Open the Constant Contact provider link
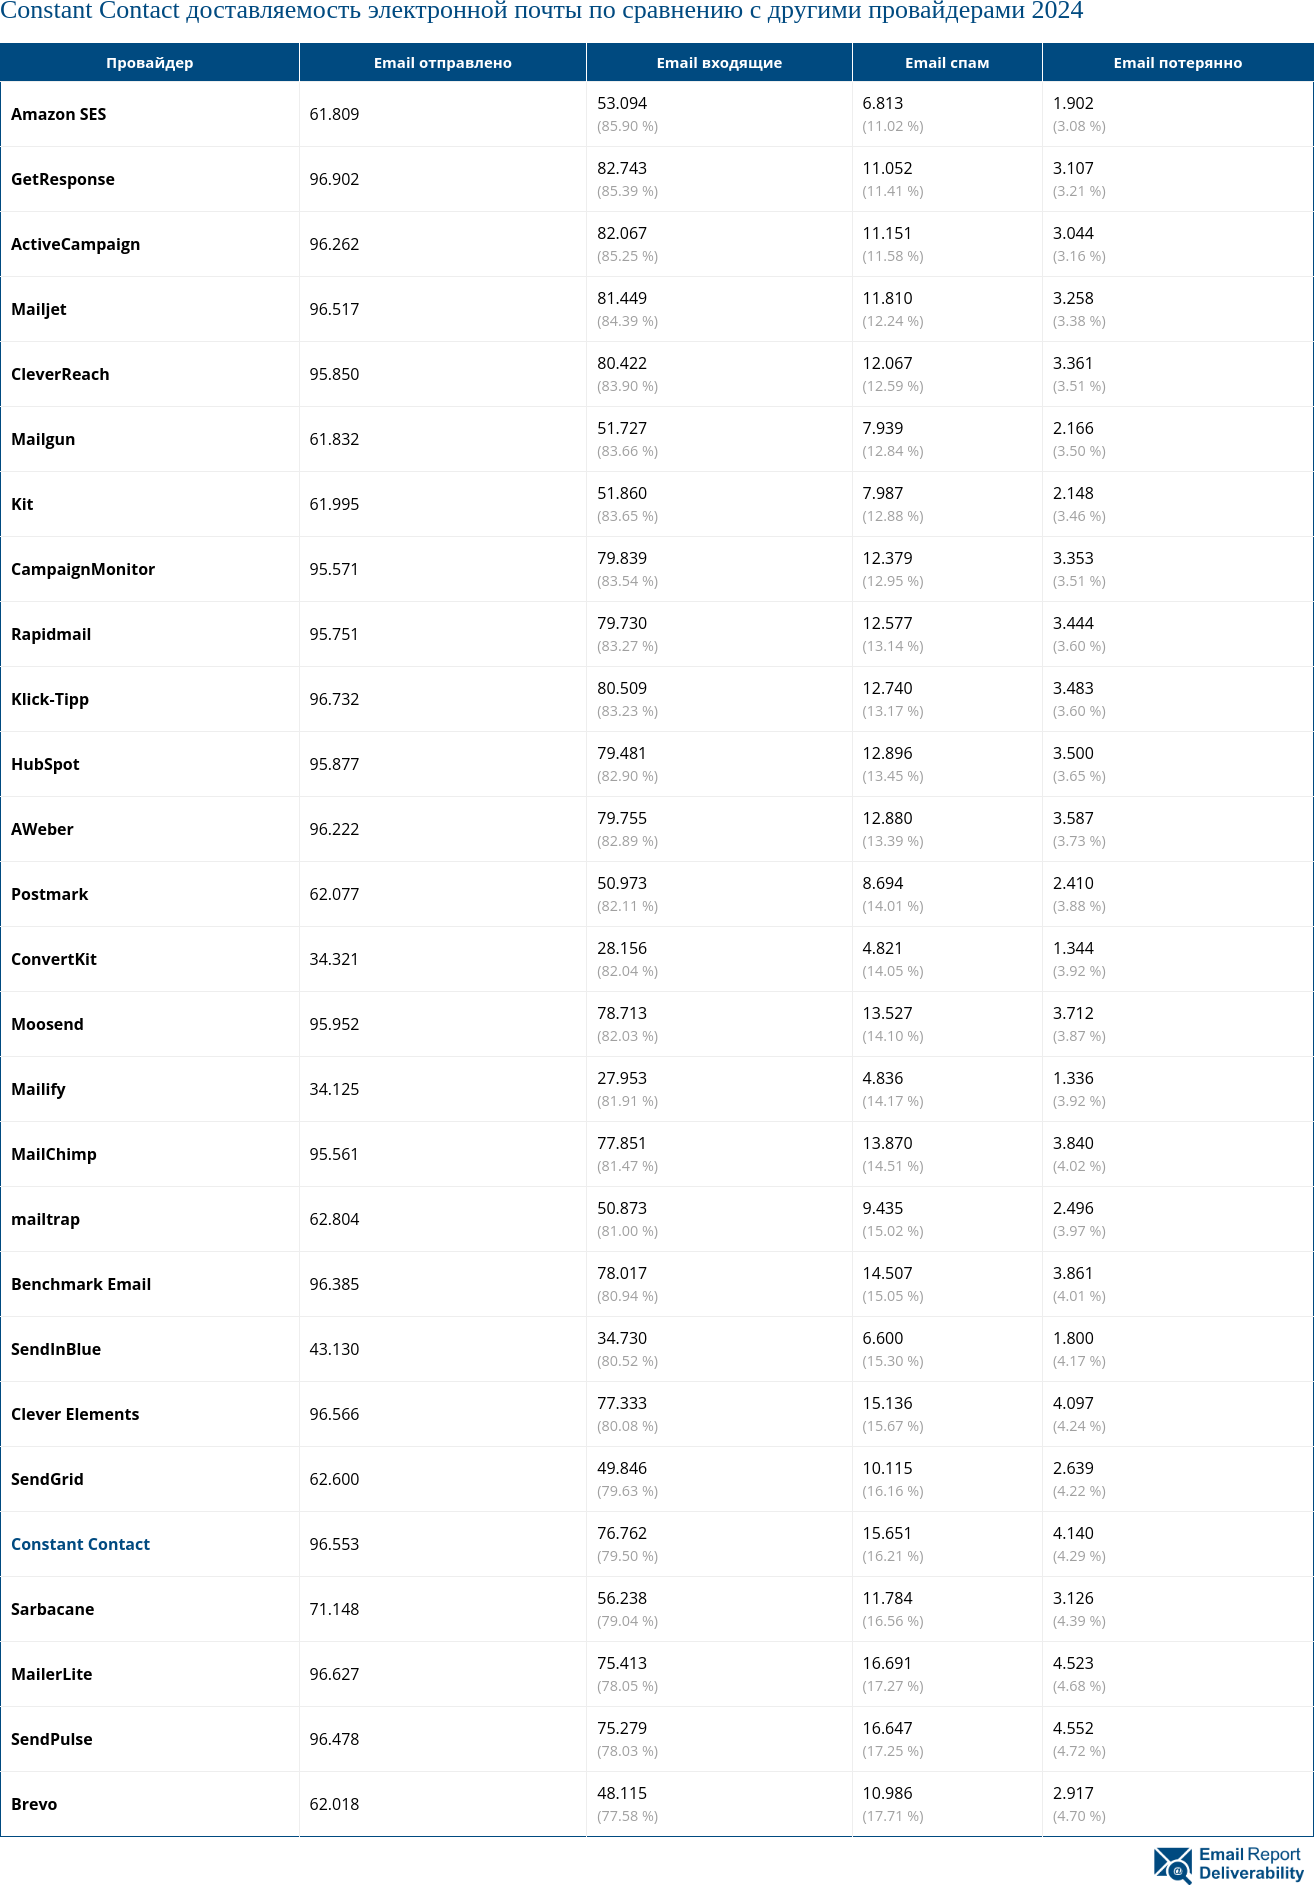Image resolution: width=1314 pixels, height=1885 pixels. 80,1544
